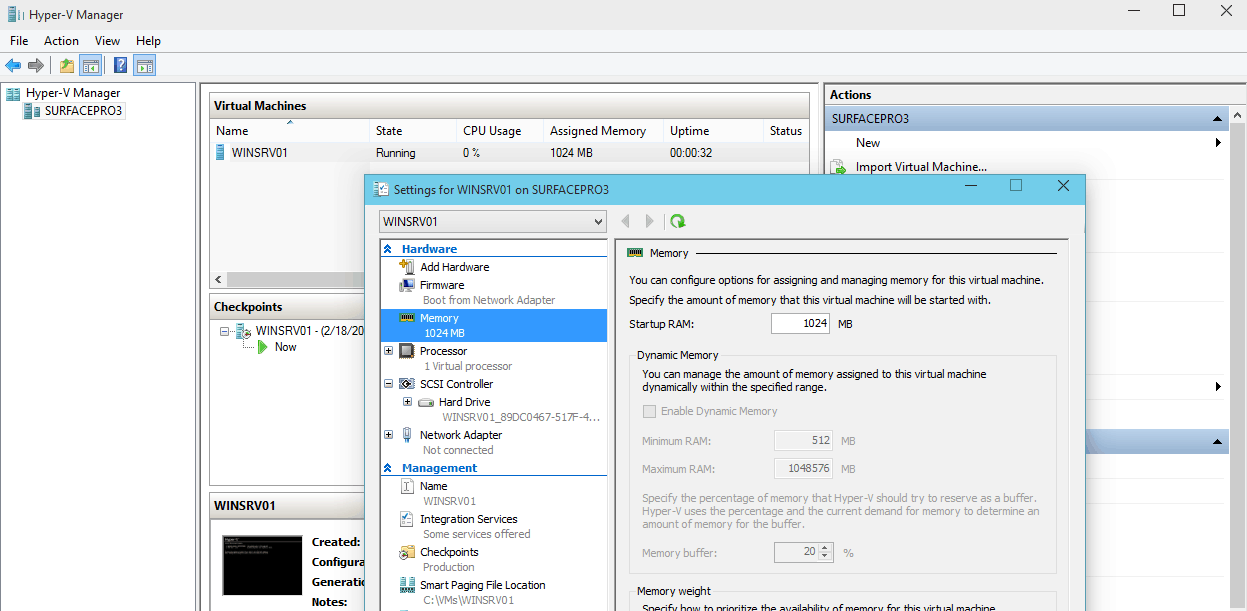The height and width of the screenshot is (611, 1247).
Task: Select SURFACEPRO3 server in console tree
Action: point(83,111)
